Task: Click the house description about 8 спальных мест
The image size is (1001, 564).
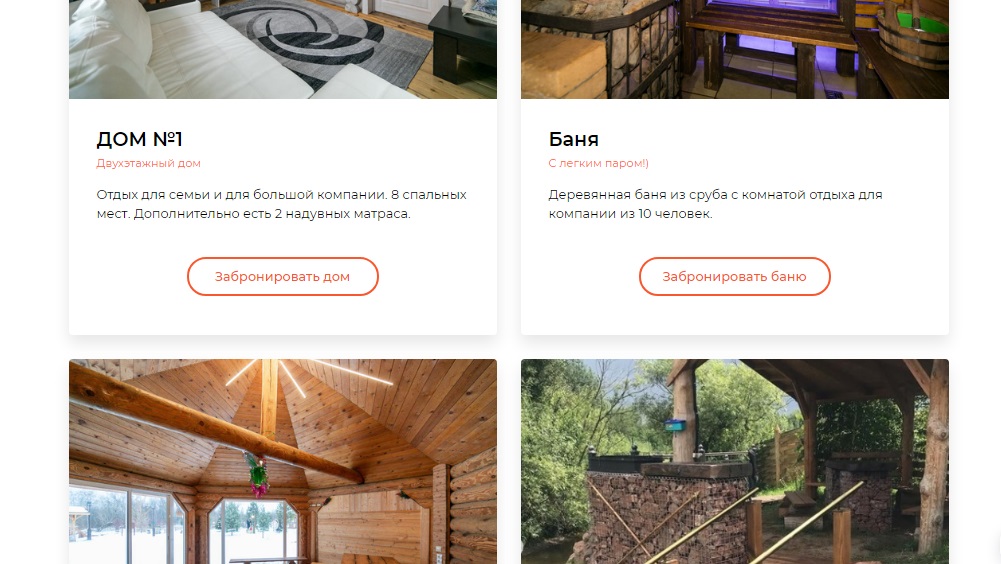Action: pos(282,204)
